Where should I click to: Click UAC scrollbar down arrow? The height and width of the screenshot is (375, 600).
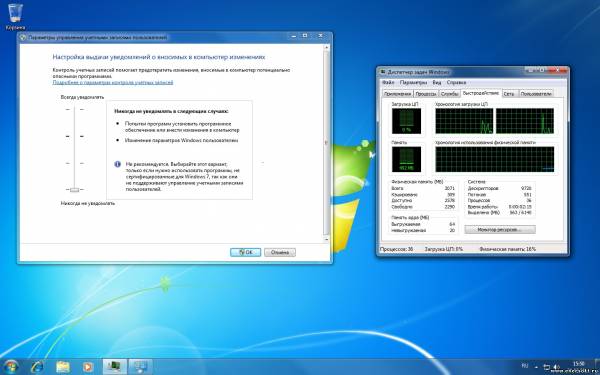pyautogui.click(x=326, y=240)
